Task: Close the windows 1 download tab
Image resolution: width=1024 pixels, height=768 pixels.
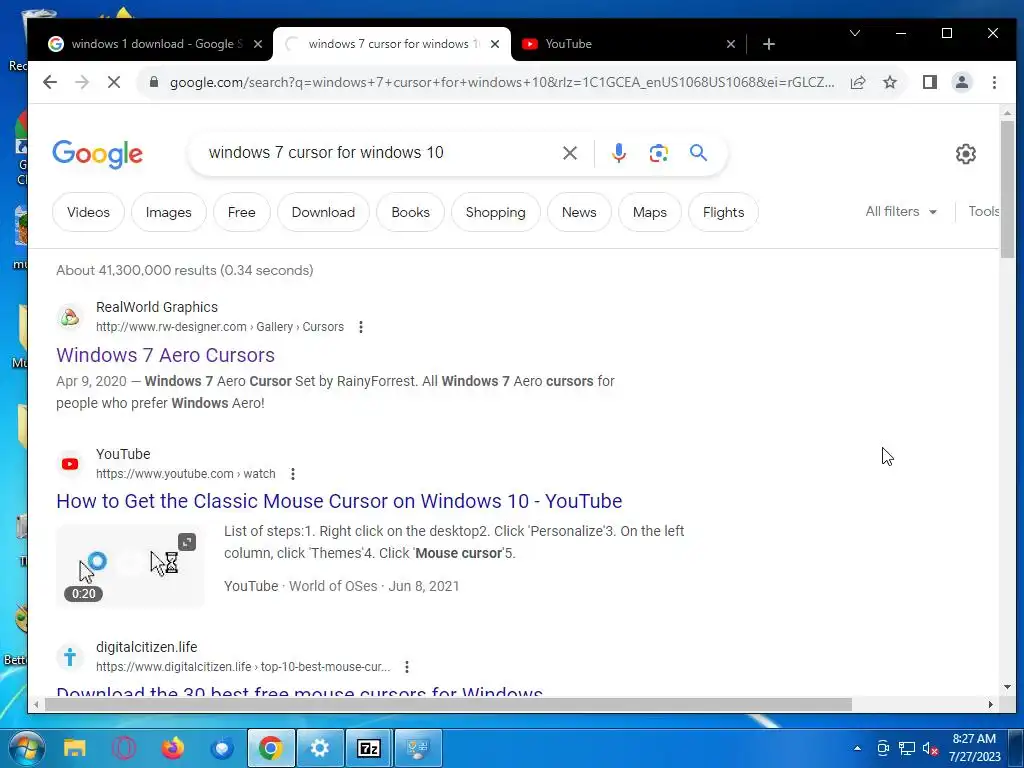Action: (x=257, y=44)
